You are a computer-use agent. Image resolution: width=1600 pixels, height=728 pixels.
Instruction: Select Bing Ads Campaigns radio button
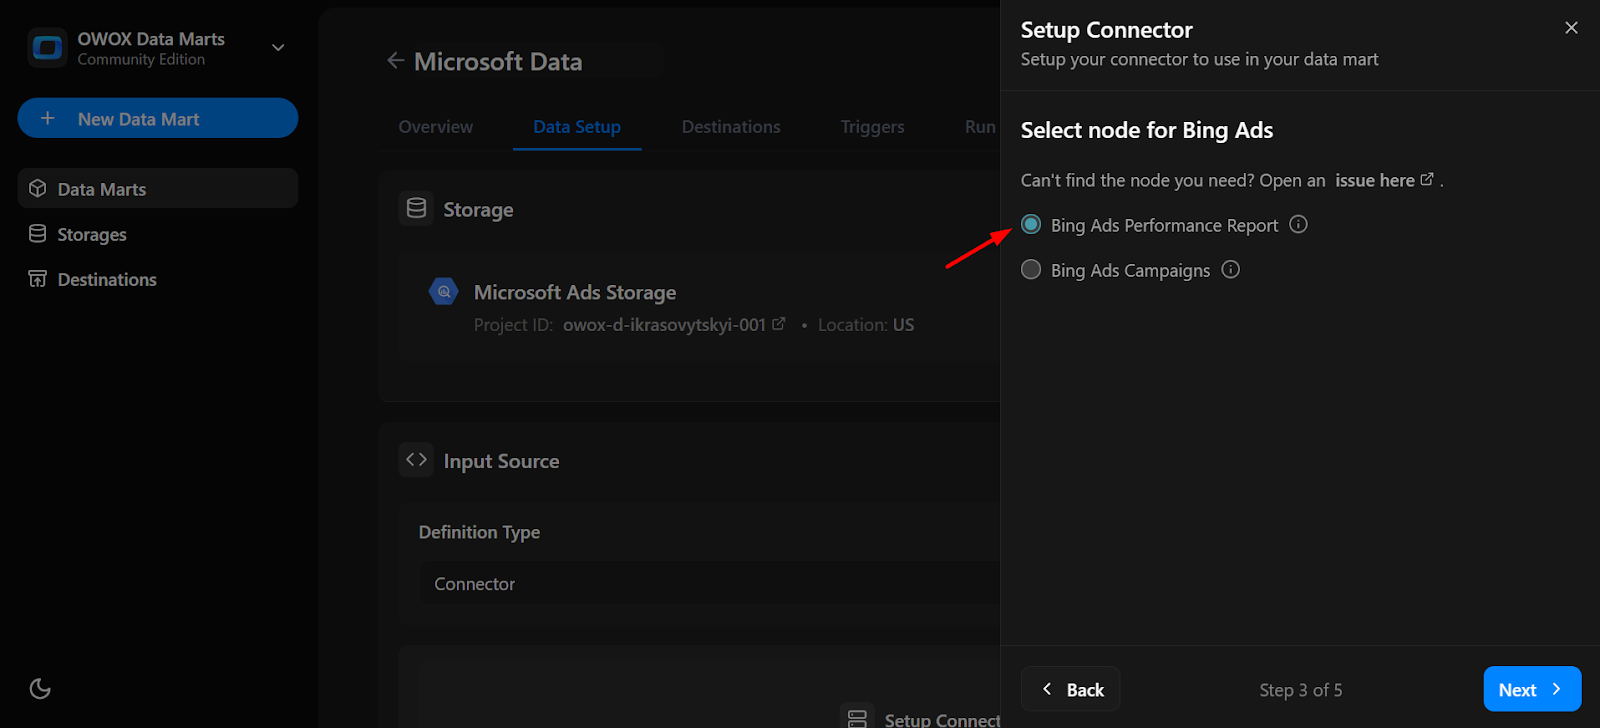(x=1031, y=270)
